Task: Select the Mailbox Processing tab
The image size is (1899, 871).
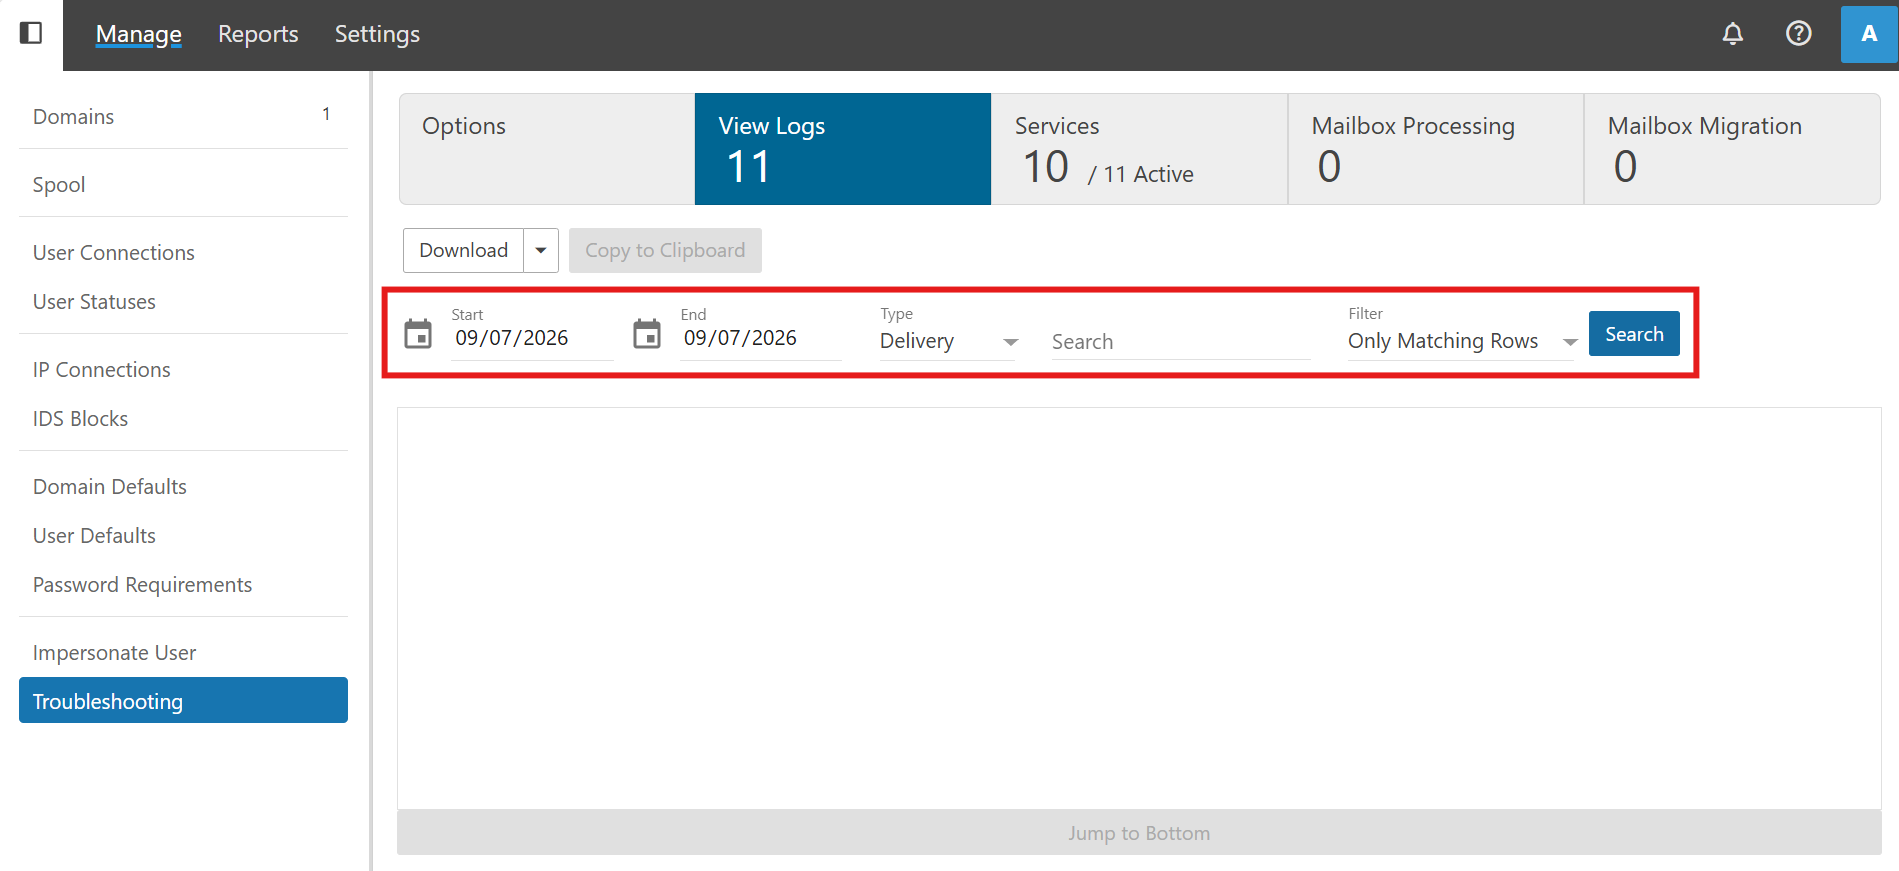Action: [x=1436, y=149]
